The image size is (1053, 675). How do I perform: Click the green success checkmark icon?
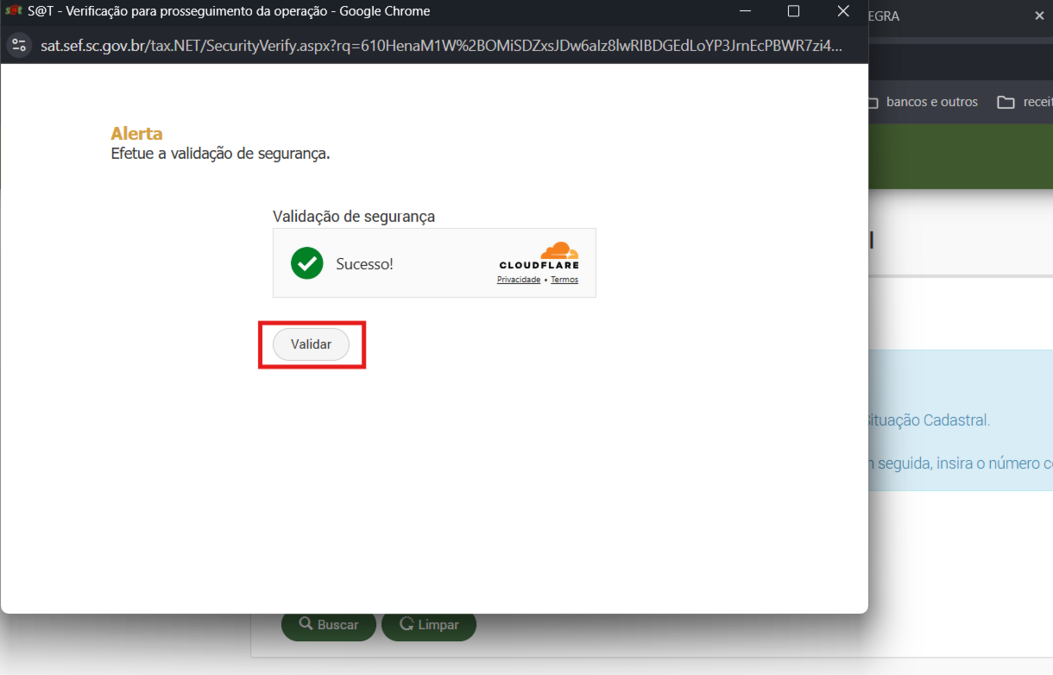[307, 264]
